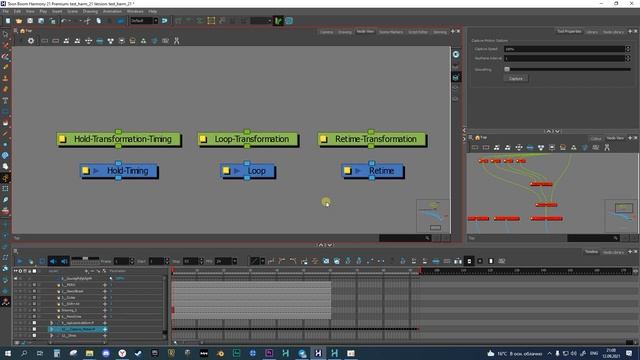This screenshot has height=360, width=640.
Task: Toggle yellow square on Loop node
Action: (x=227, y=171)
